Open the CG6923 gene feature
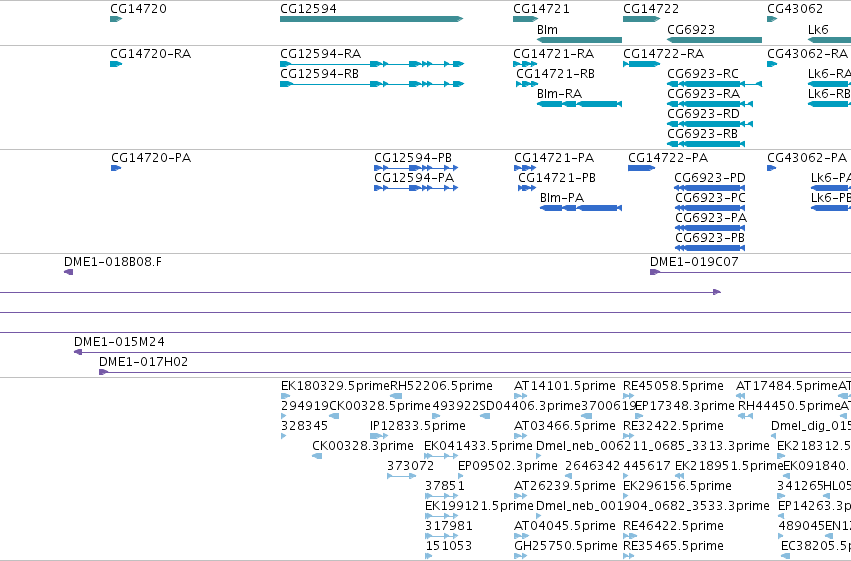 (x=714, y=40)
